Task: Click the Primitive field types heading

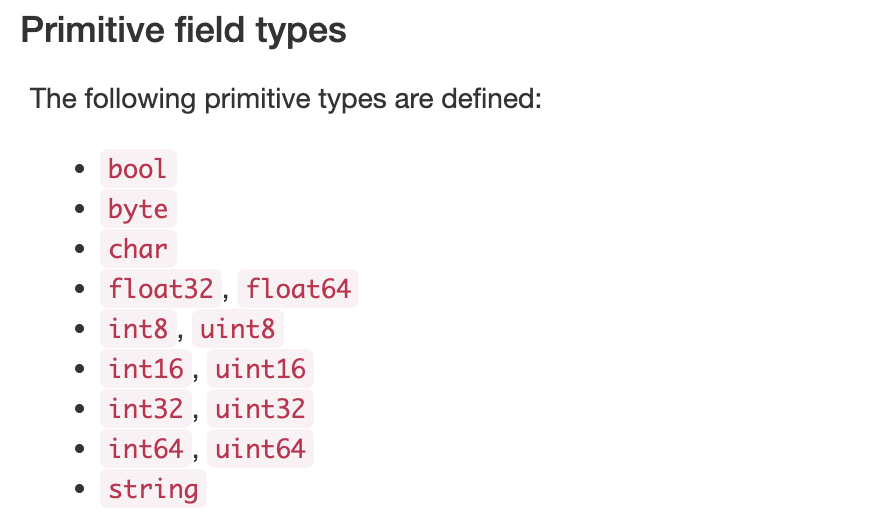Action: 184,30
